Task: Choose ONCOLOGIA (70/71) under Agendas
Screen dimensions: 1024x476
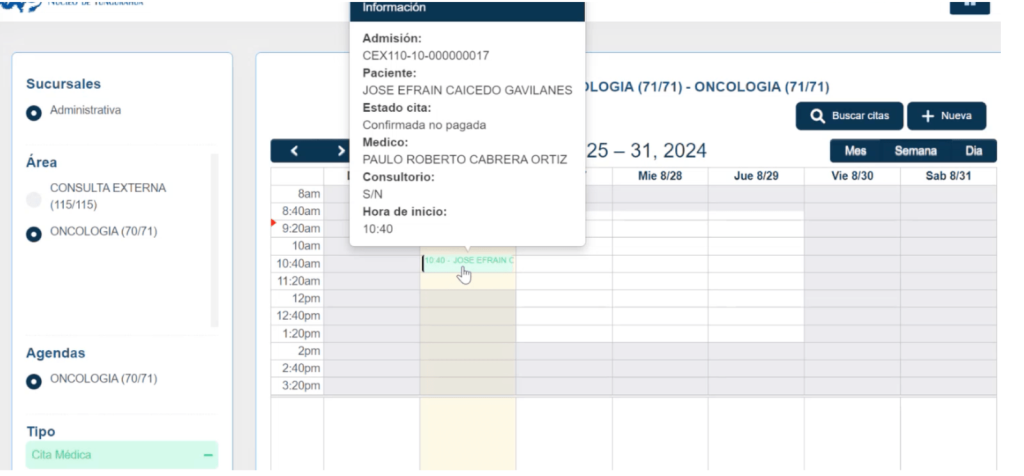Action: tap(34, 380)
